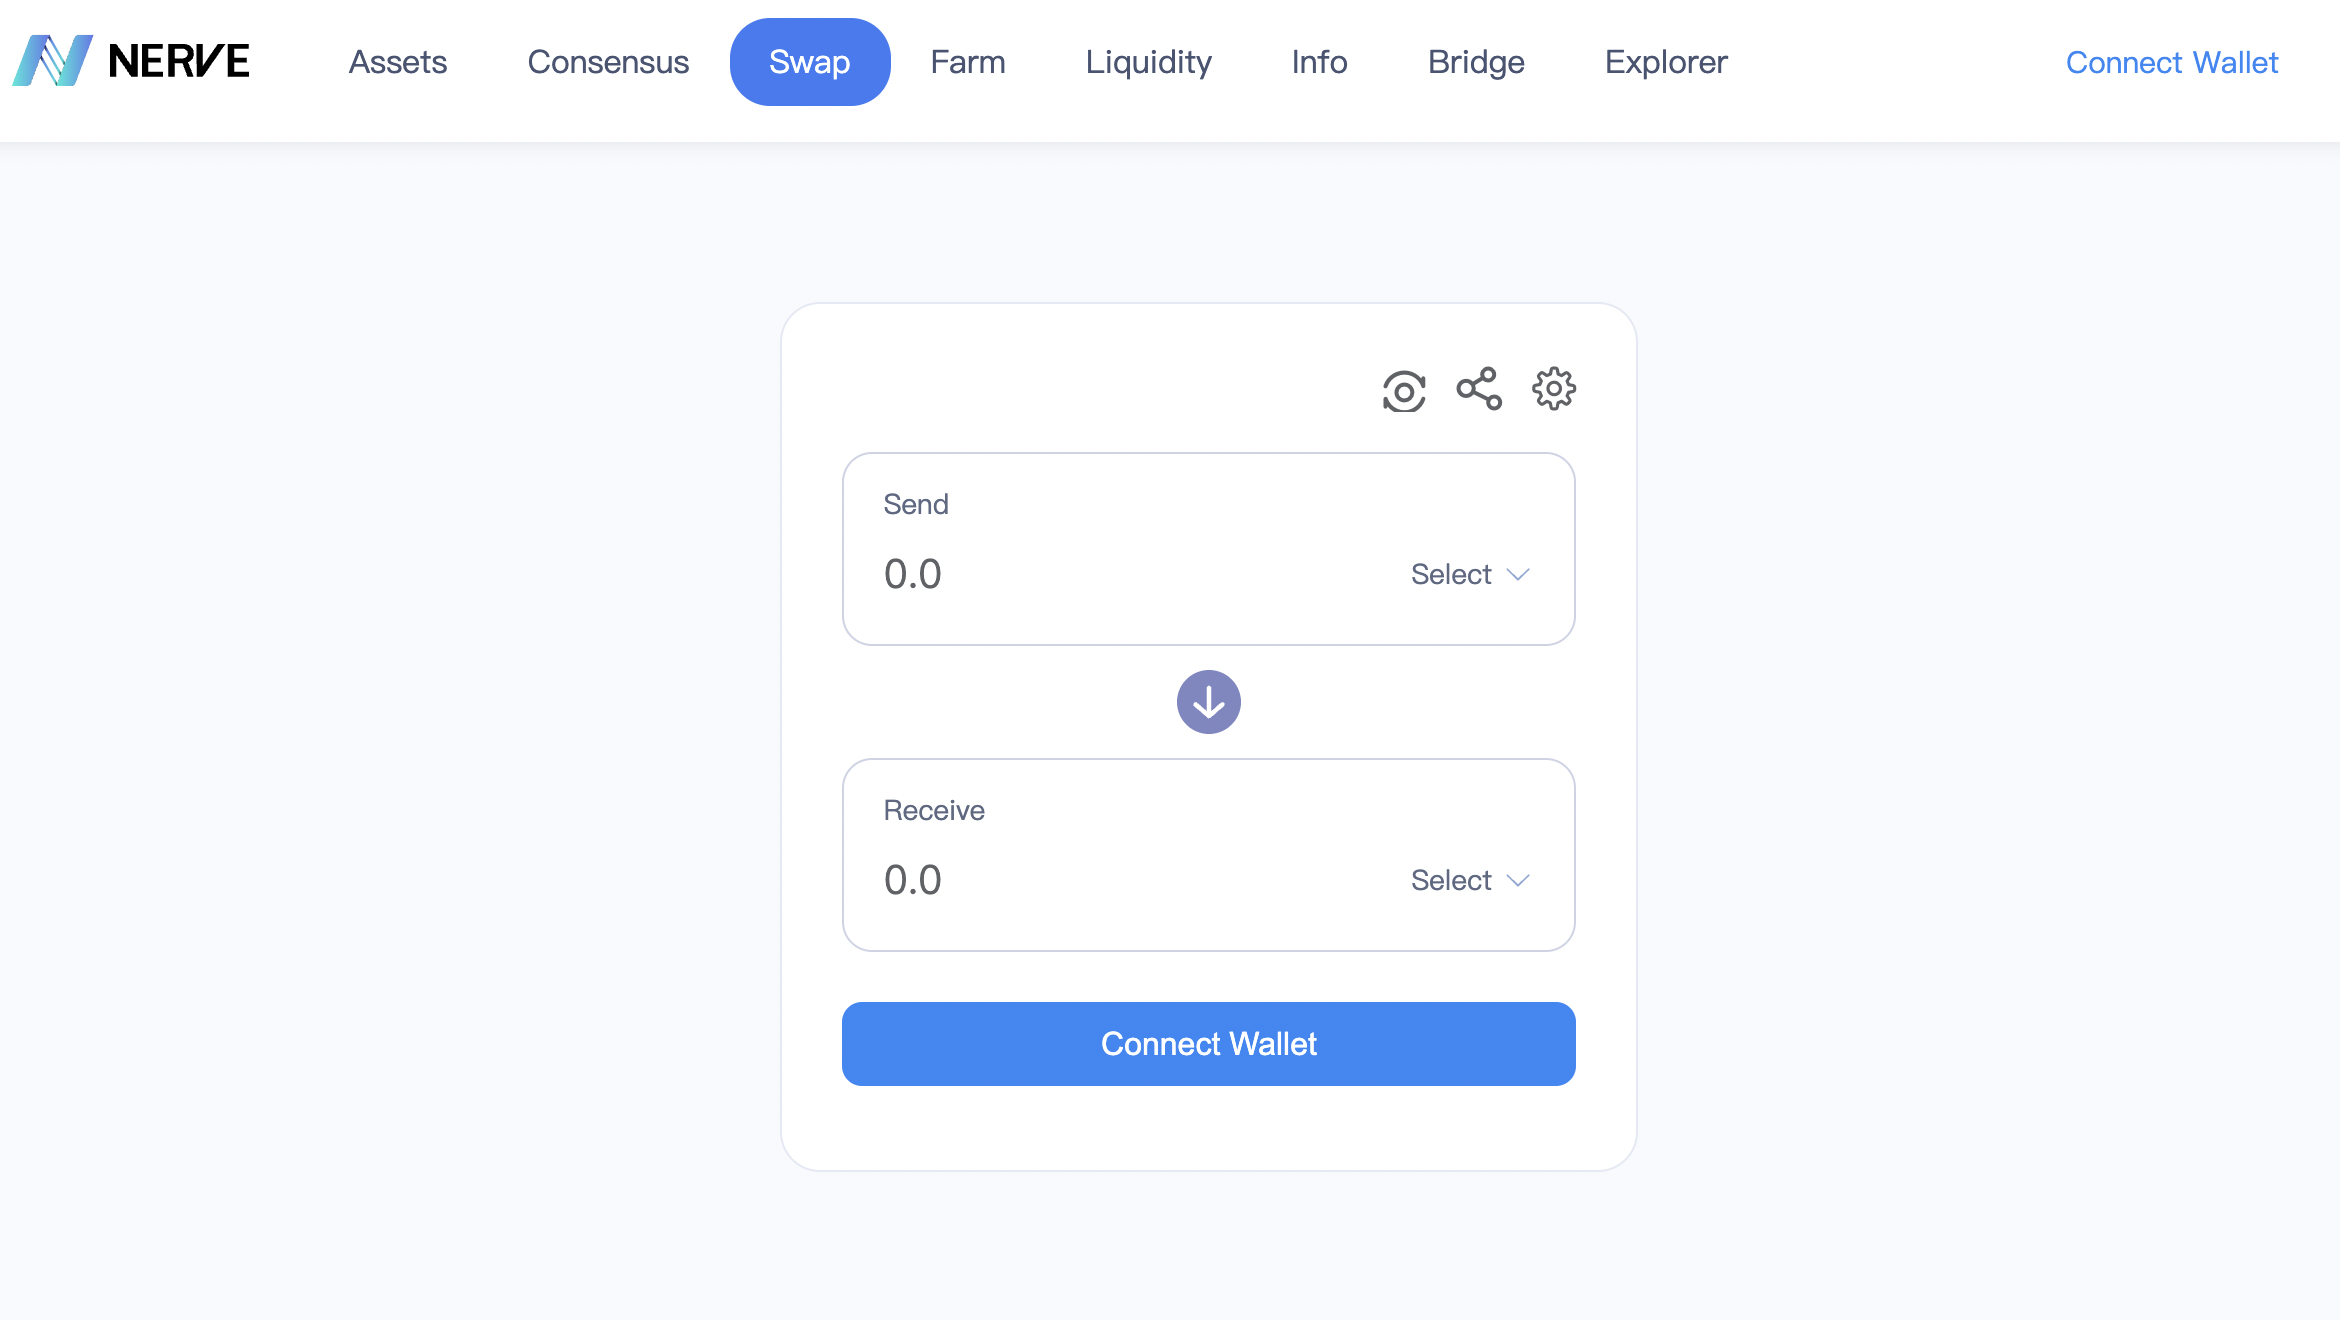Expand the Receive token Select dropdown

click(x=1470, y=880)
